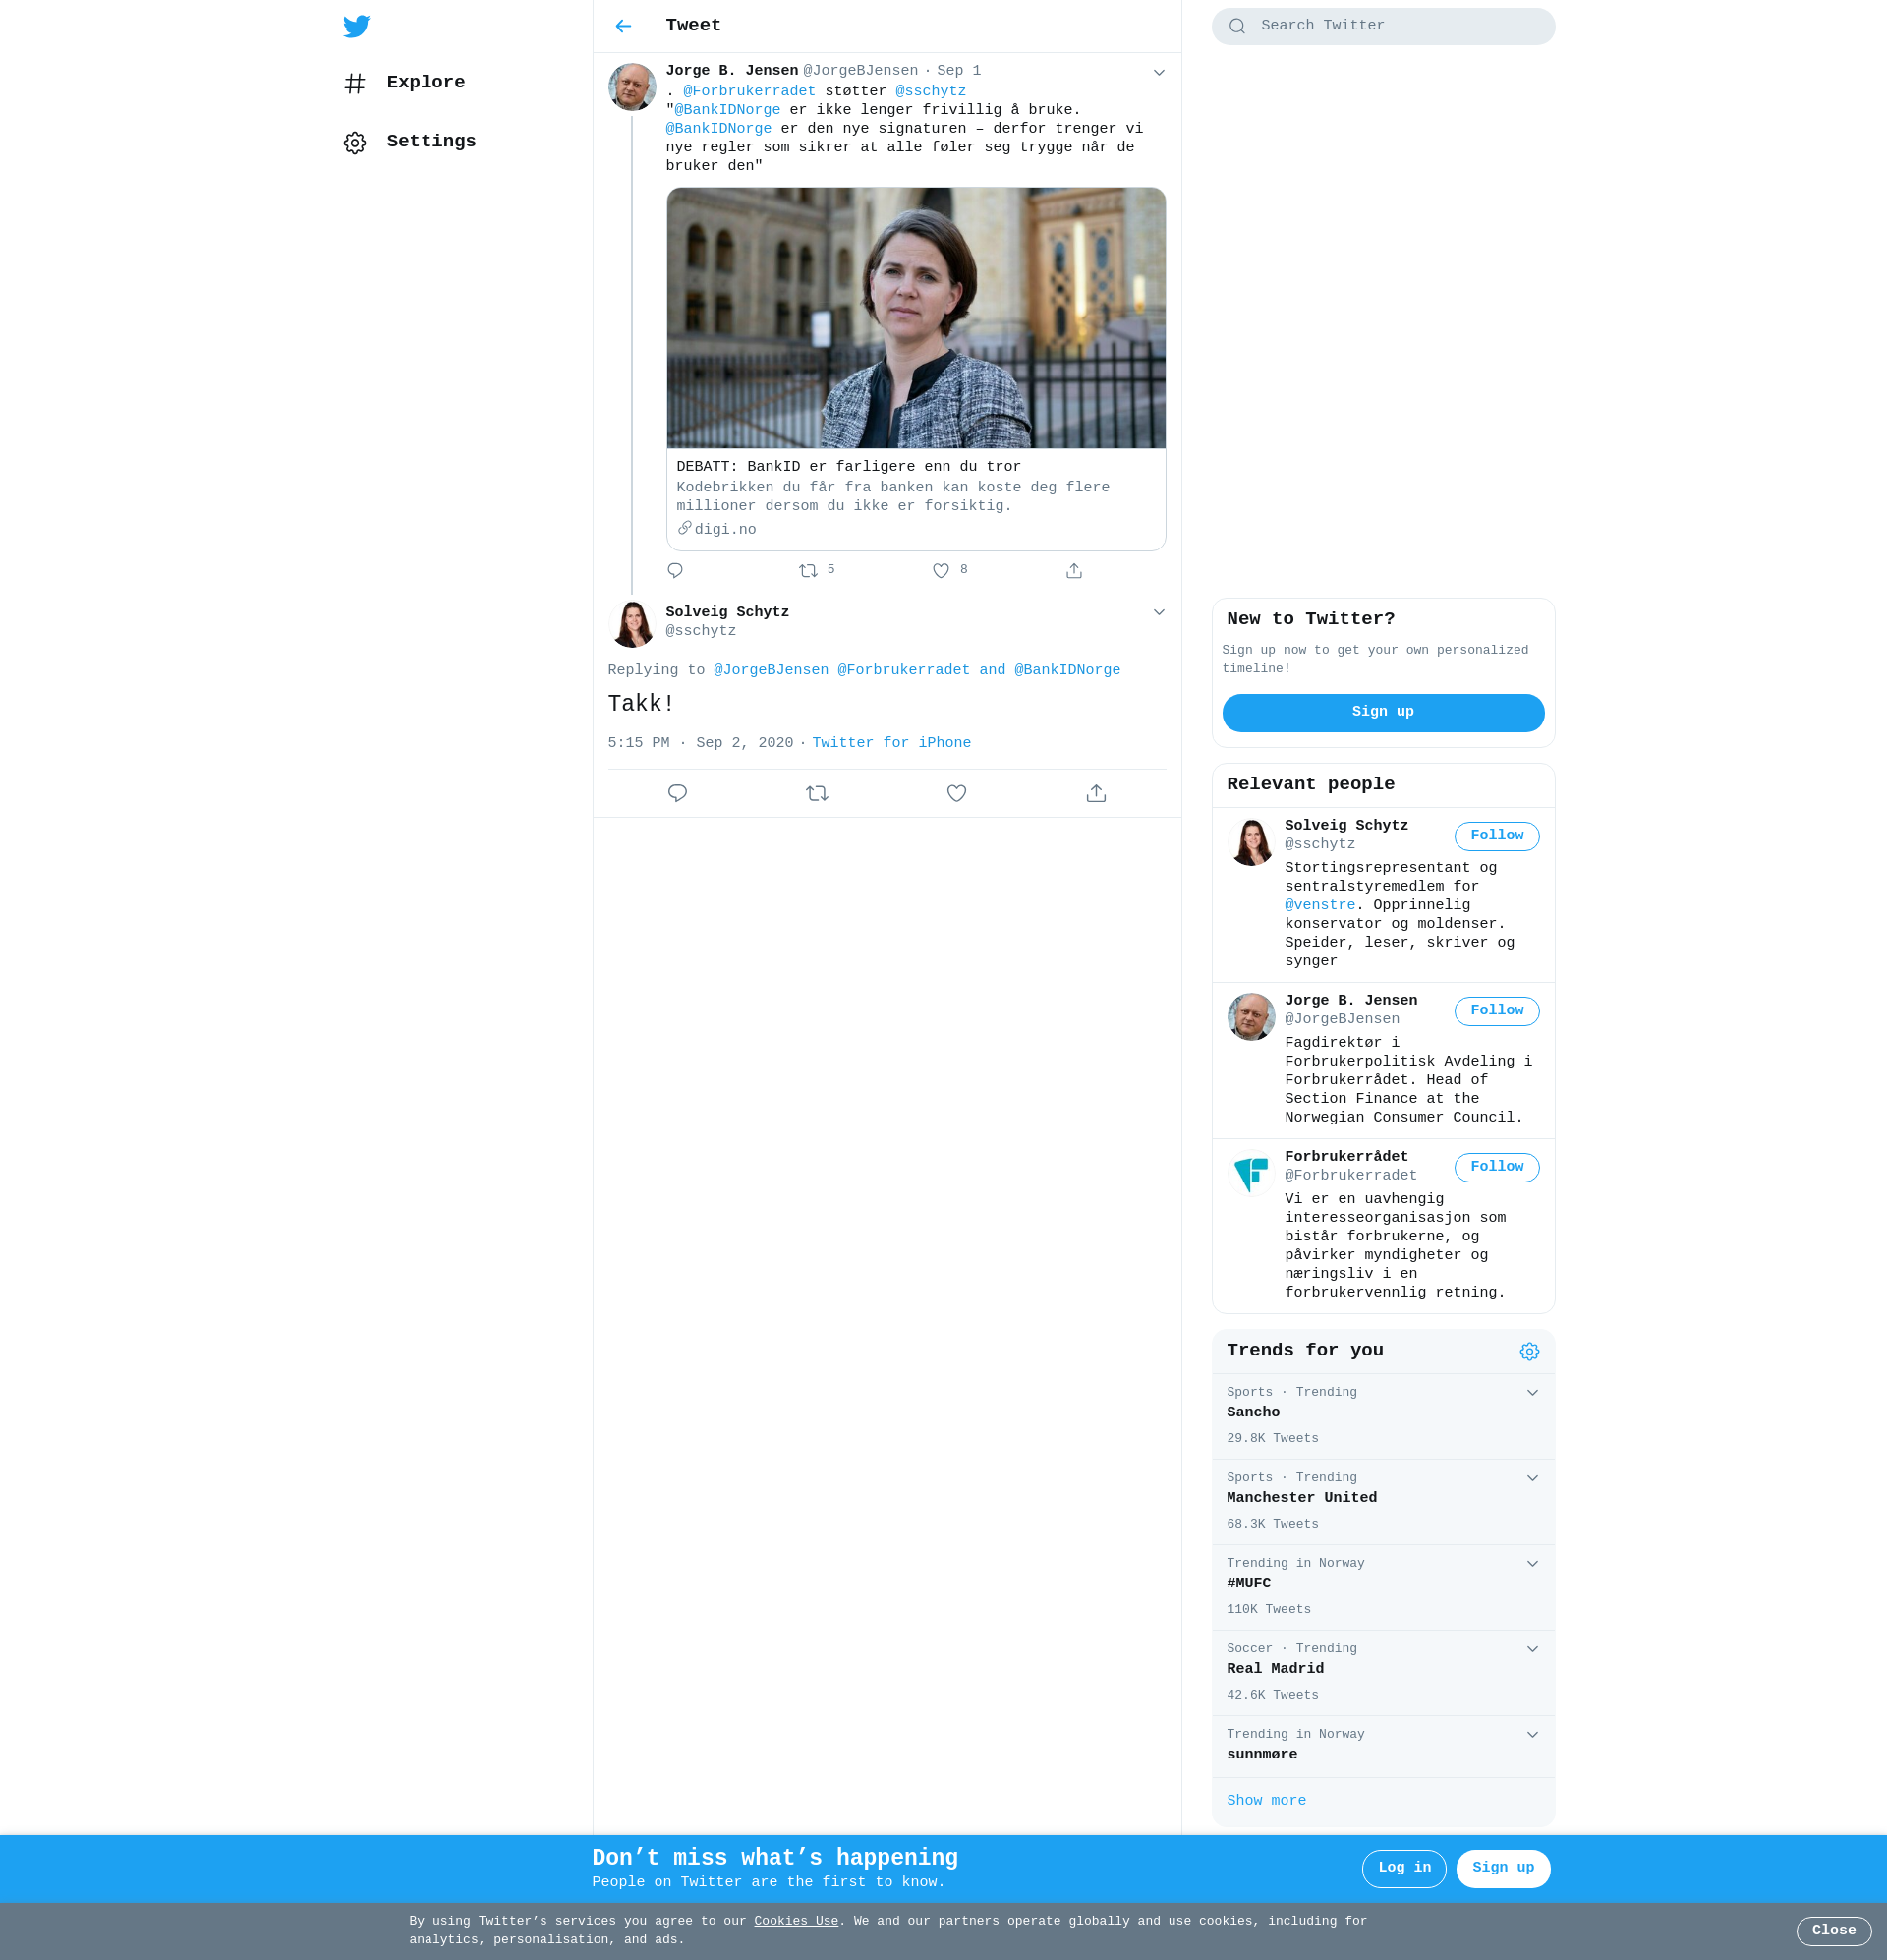Viewport: 1887px width, 1960px height.
Task: Click the @venstre link in Schytz bio
Action: pyautogui.click(x=1320, y=905)
